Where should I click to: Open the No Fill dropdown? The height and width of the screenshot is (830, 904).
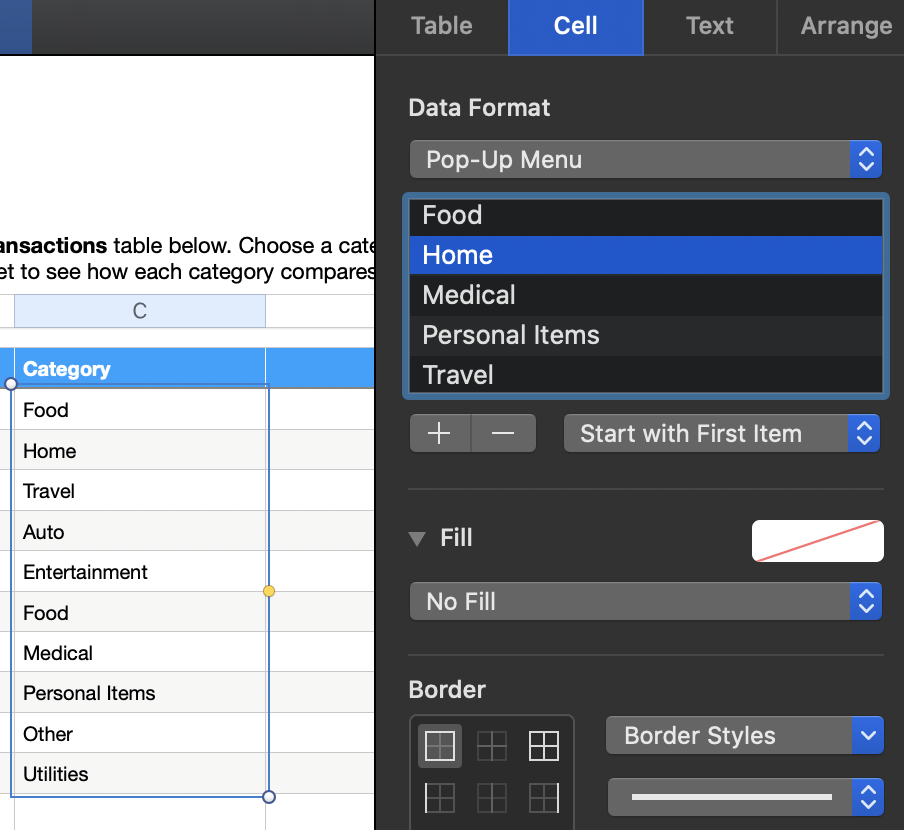pyautogui.click(x=645, y=601)
